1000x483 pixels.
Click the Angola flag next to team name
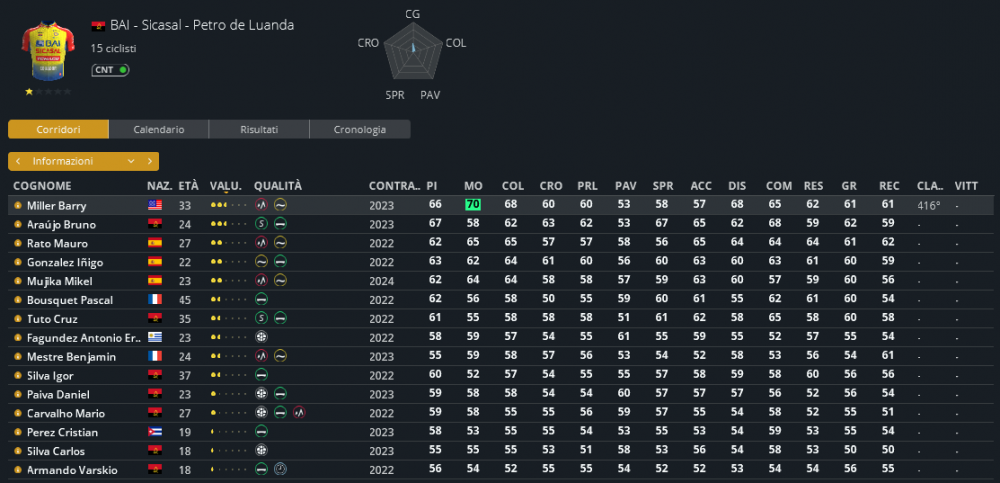[x=98, y=26]
